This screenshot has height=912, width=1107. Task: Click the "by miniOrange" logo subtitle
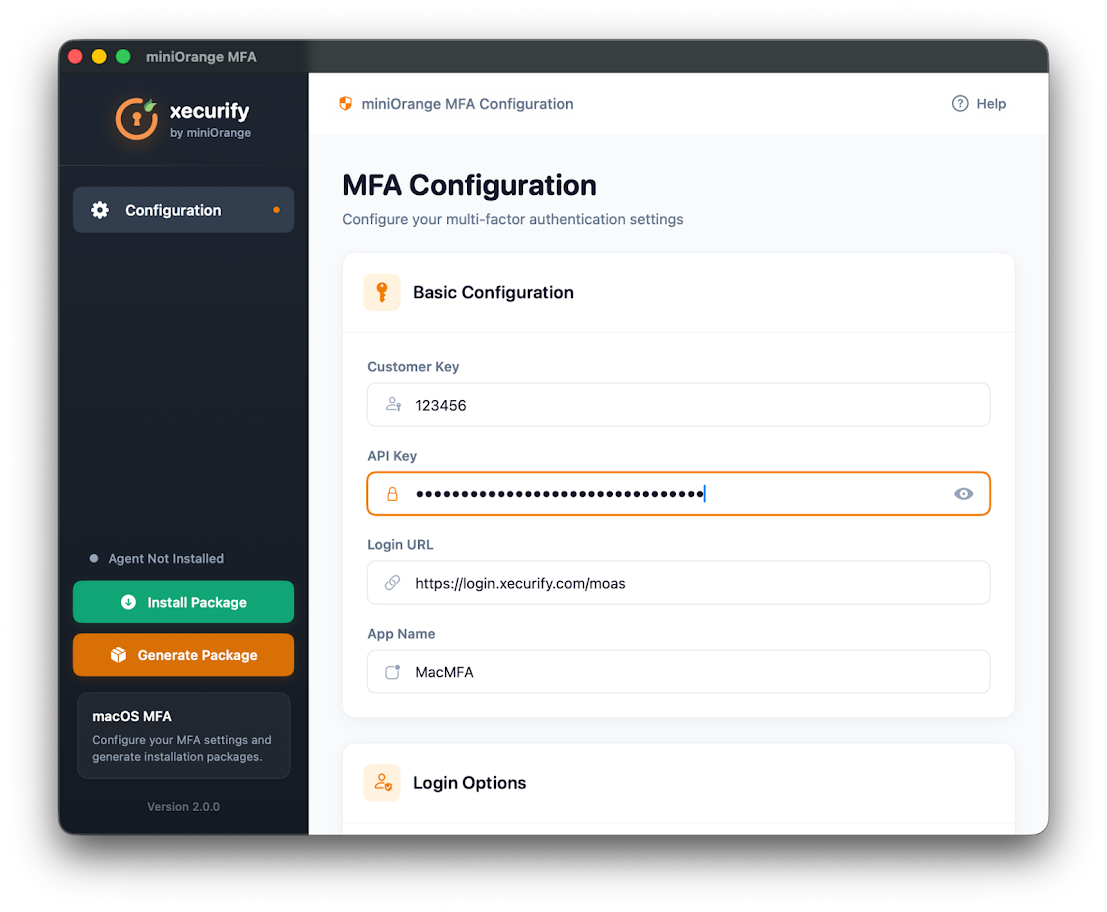[210, 133]
